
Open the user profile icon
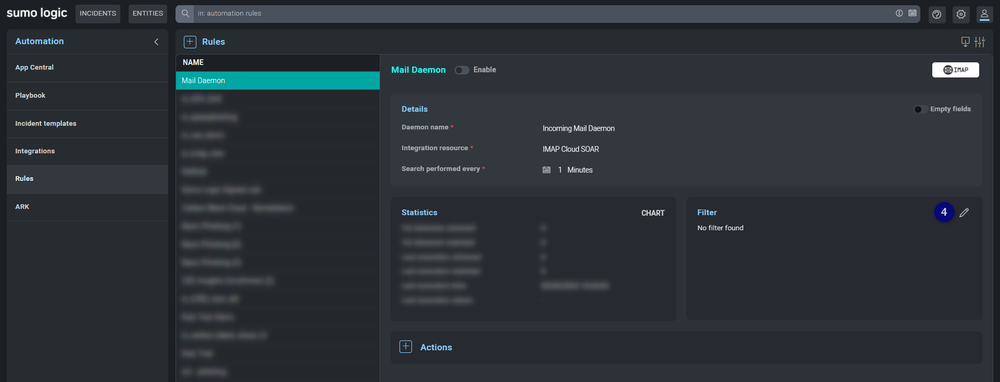985,14
